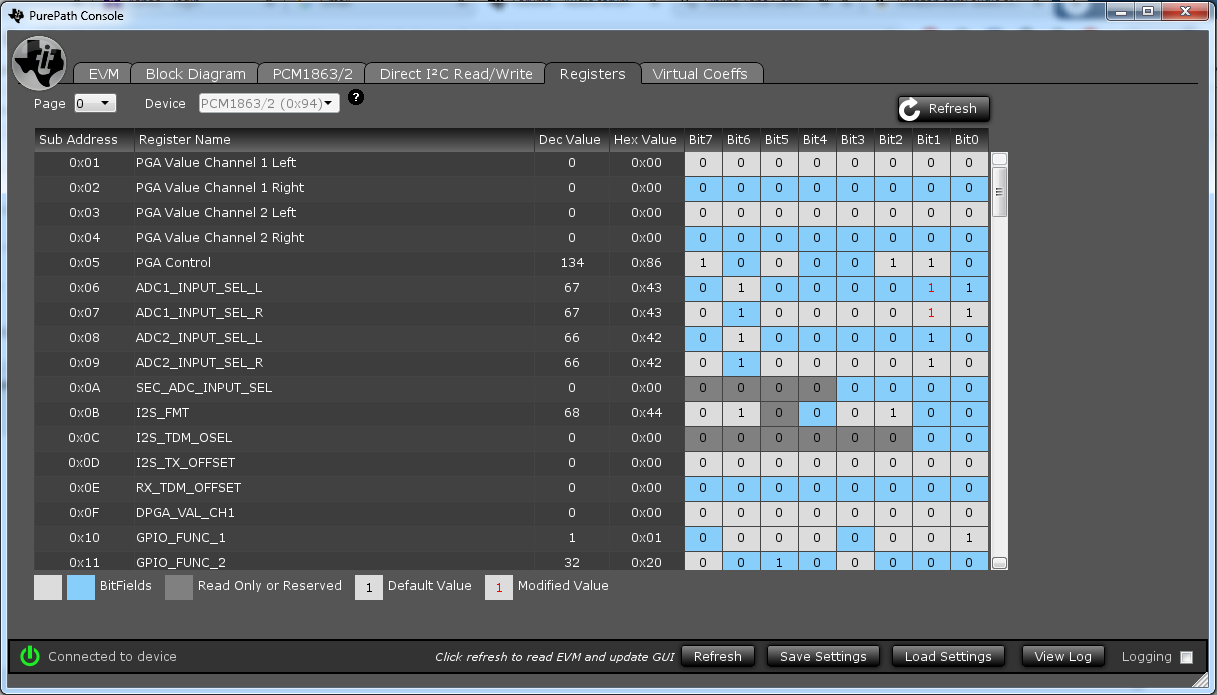Click the Modified Value legend swatch

[499, 587]
